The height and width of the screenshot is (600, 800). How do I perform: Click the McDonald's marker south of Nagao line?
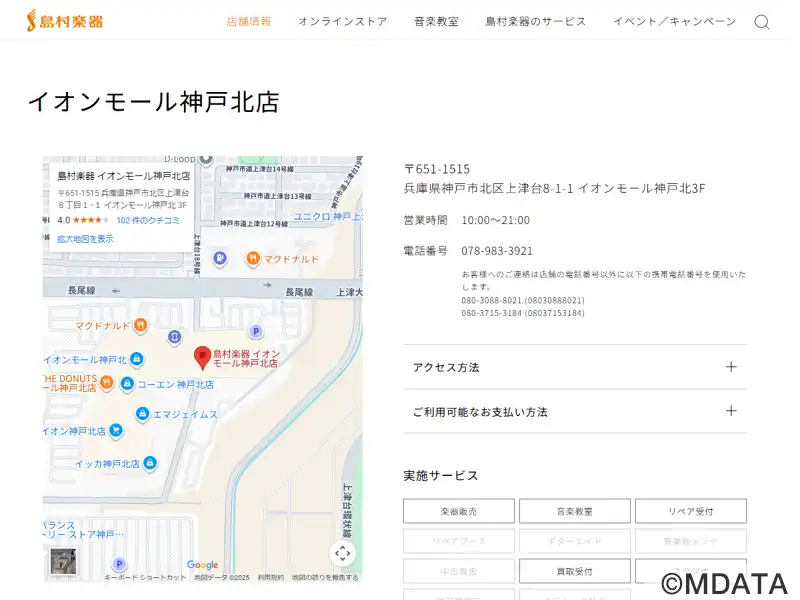141,325
